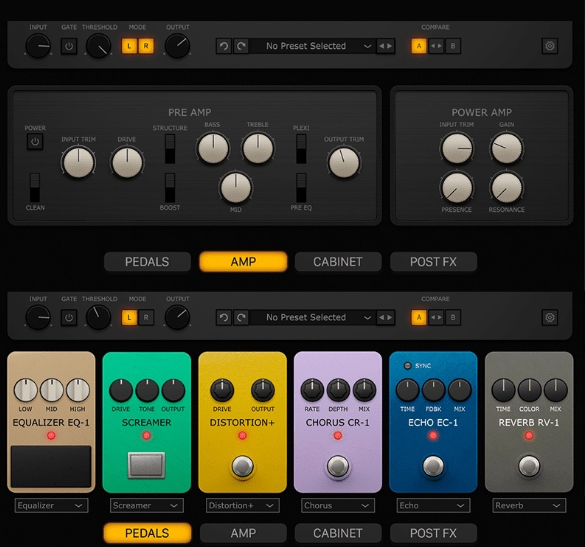Toggle the top Gate power icon
The width and height of the screenshot is (585, 547).
[69, 46]
